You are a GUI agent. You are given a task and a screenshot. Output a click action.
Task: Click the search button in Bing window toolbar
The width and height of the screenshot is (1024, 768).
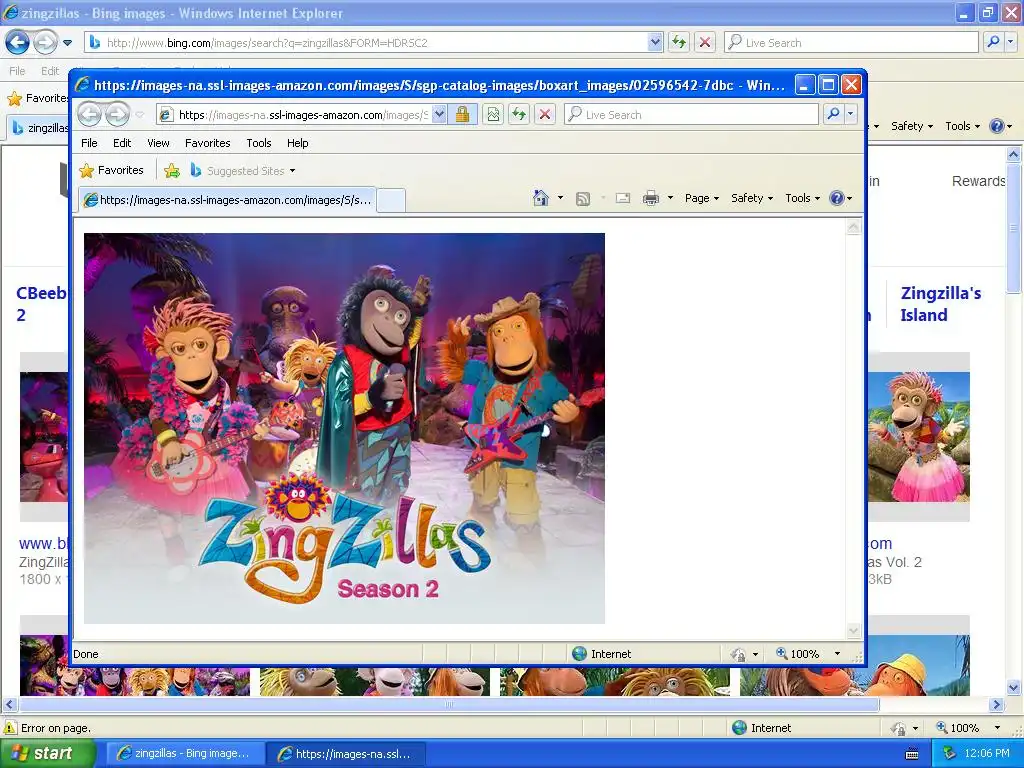(993, 42)
